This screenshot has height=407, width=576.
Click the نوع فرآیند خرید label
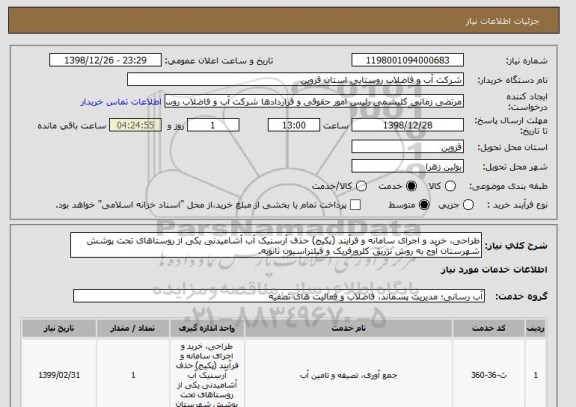click(x=517, y=205)
